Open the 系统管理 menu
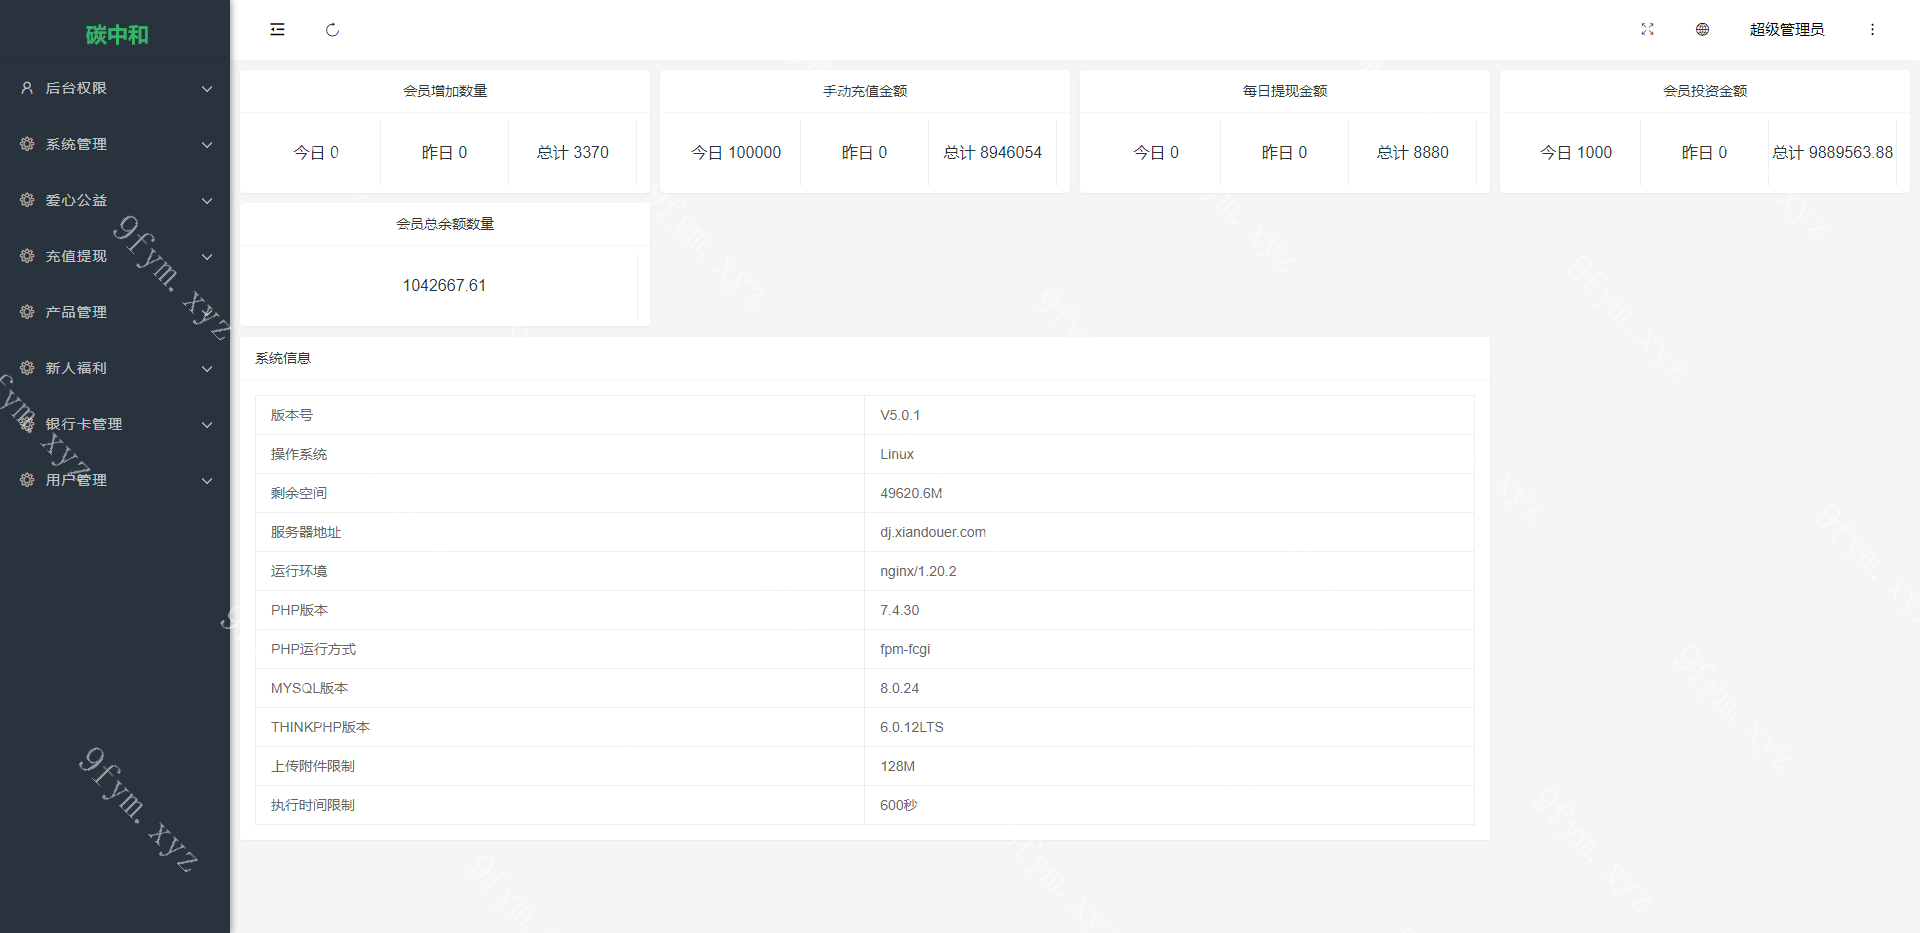 (x=115, y=144)
